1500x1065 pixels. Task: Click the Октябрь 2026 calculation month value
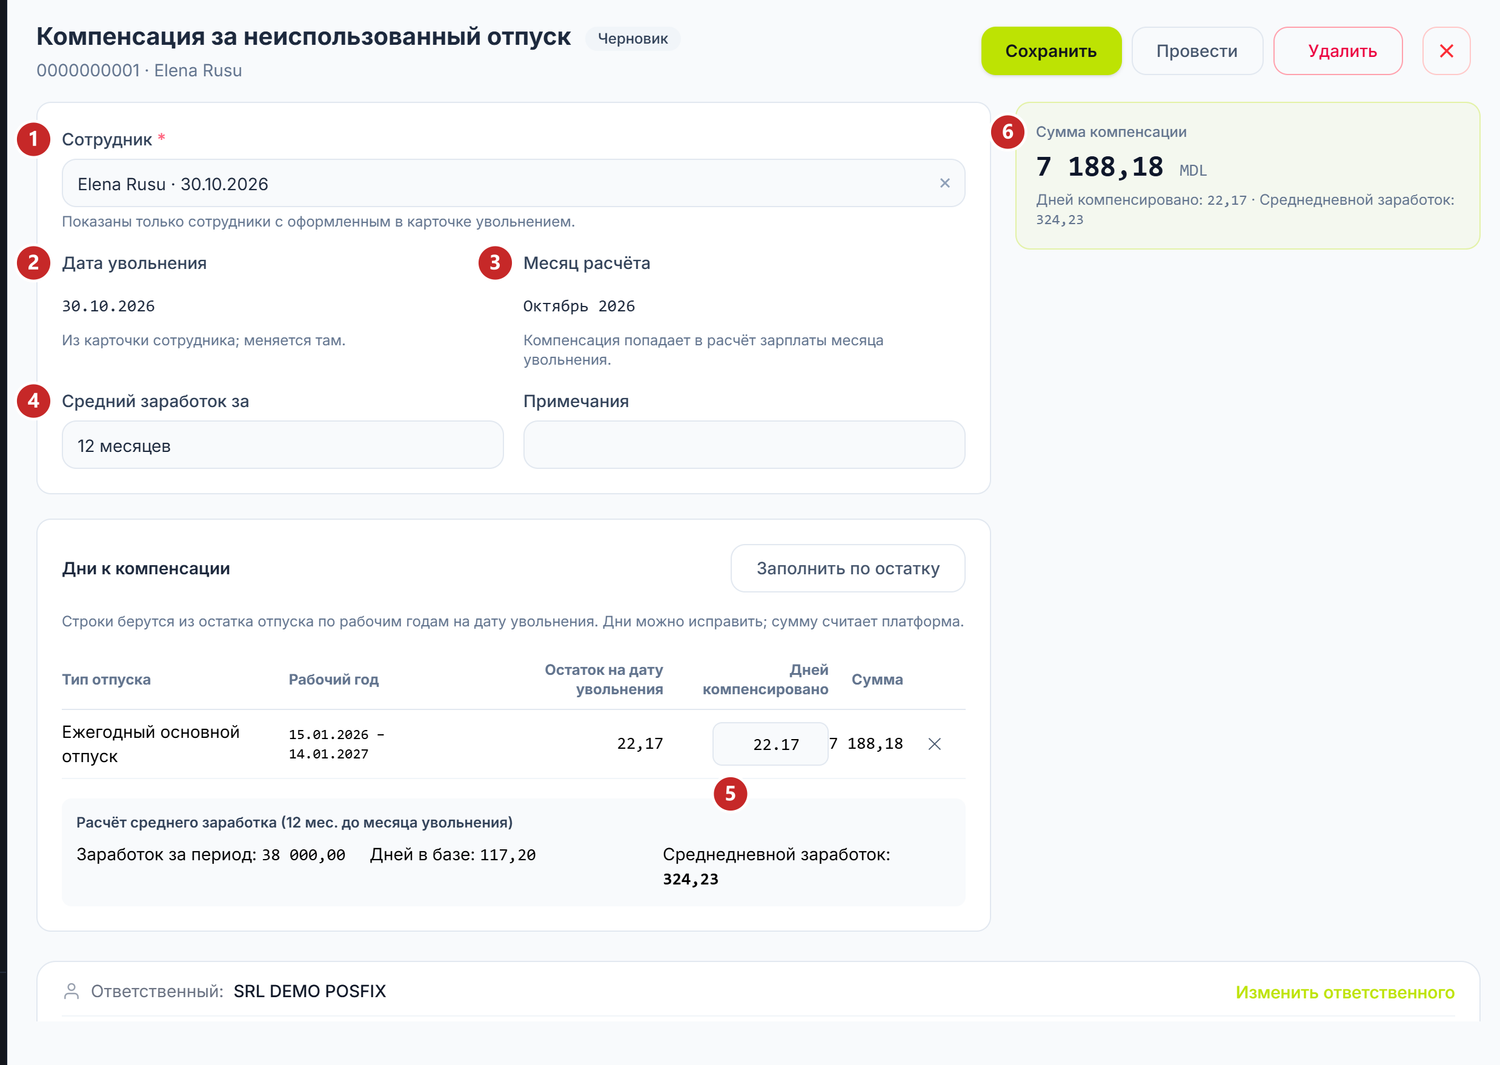(579, 306)
